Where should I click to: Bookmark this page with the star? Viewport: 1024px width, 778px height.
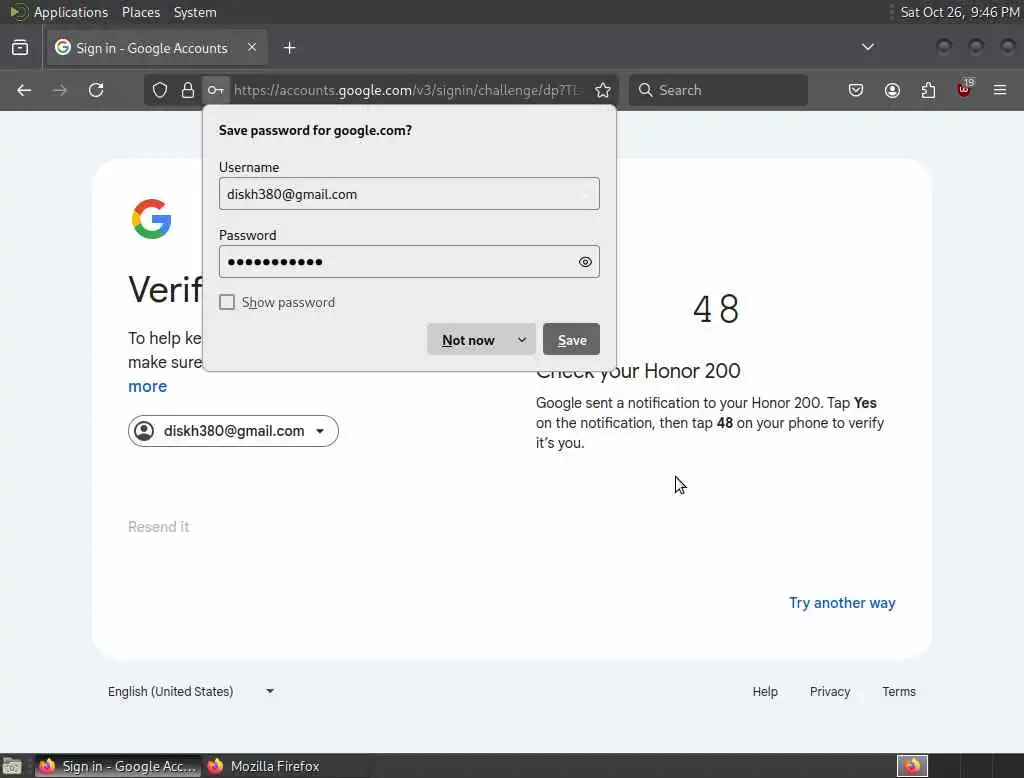pos(603,90)
